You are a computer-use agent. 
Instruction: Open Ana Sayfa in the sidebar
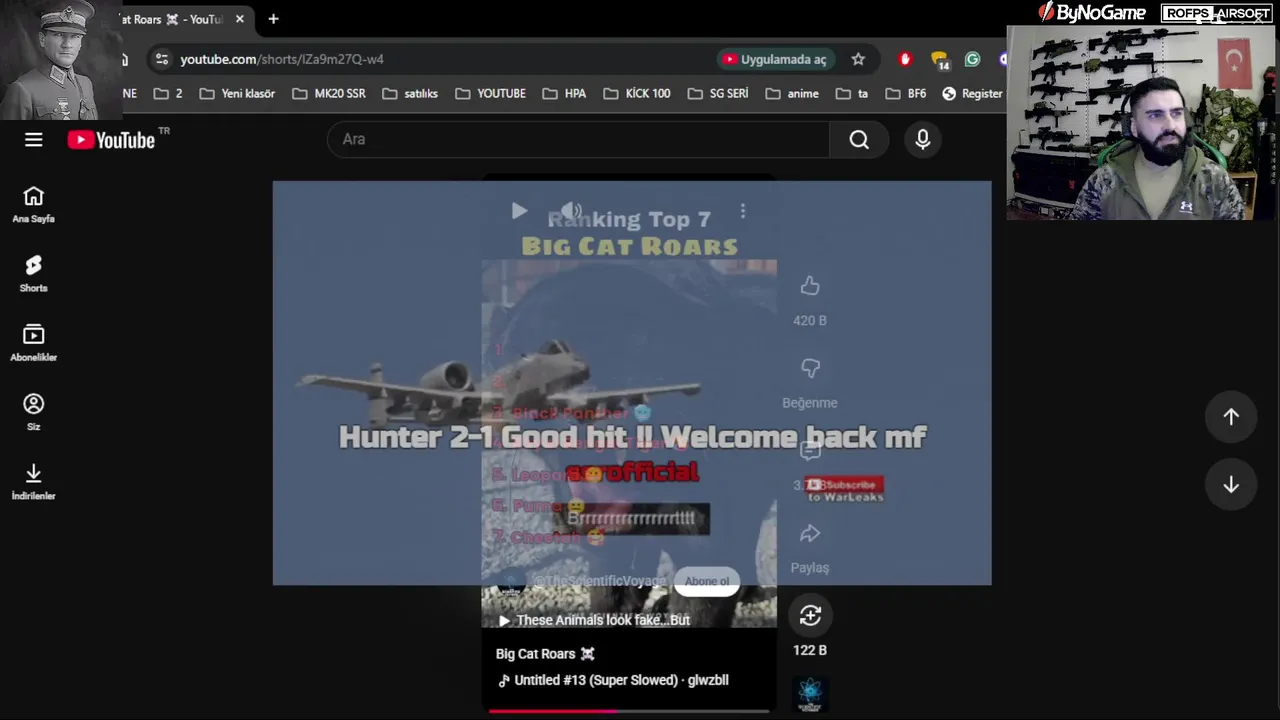point(33,204)
